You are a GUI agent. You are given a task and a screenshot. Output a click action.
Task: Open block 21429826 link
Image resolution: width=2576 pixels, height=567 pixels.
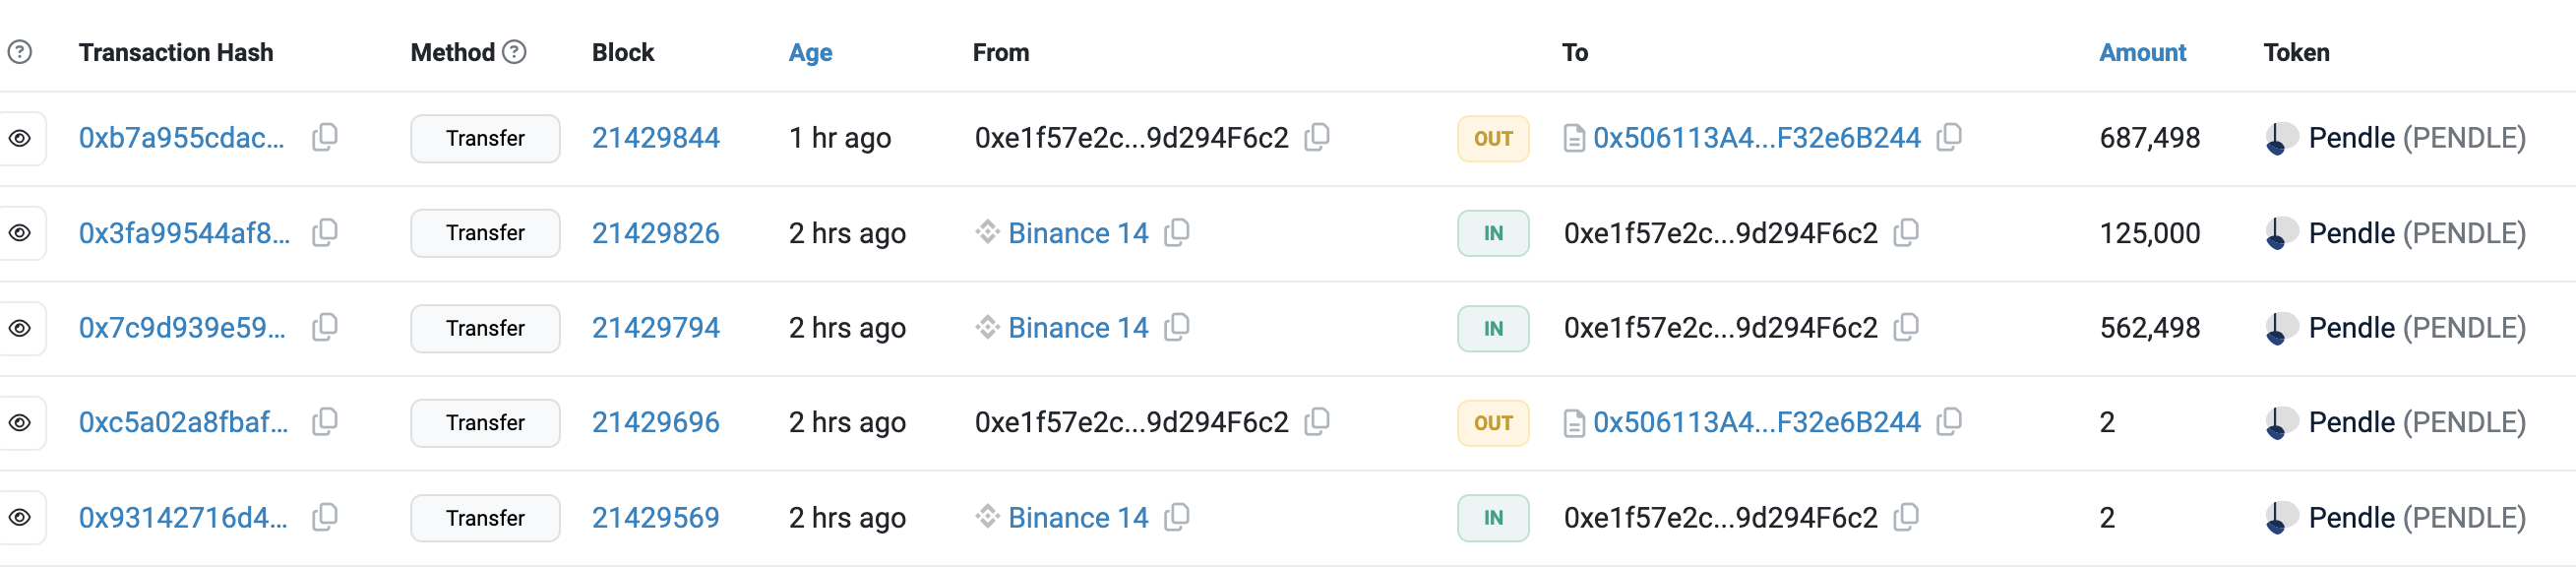655,233
